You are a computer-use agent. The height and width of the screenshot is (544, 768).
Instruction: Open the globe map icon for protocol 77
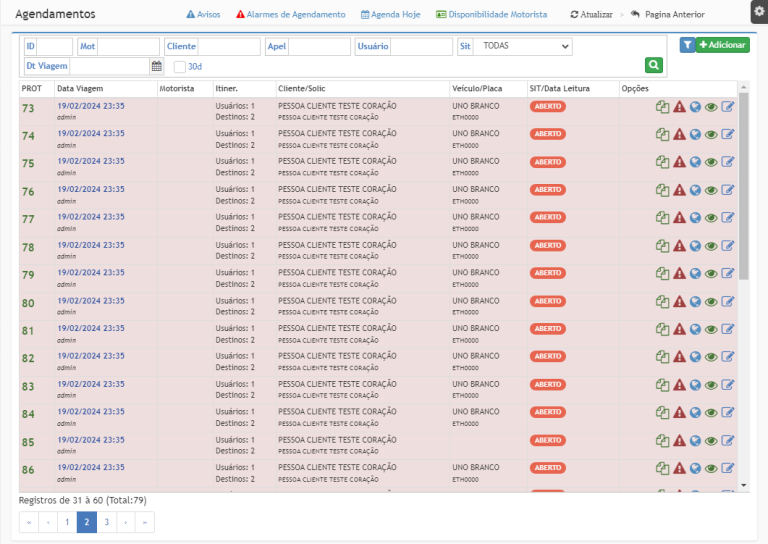coord(695,218)
